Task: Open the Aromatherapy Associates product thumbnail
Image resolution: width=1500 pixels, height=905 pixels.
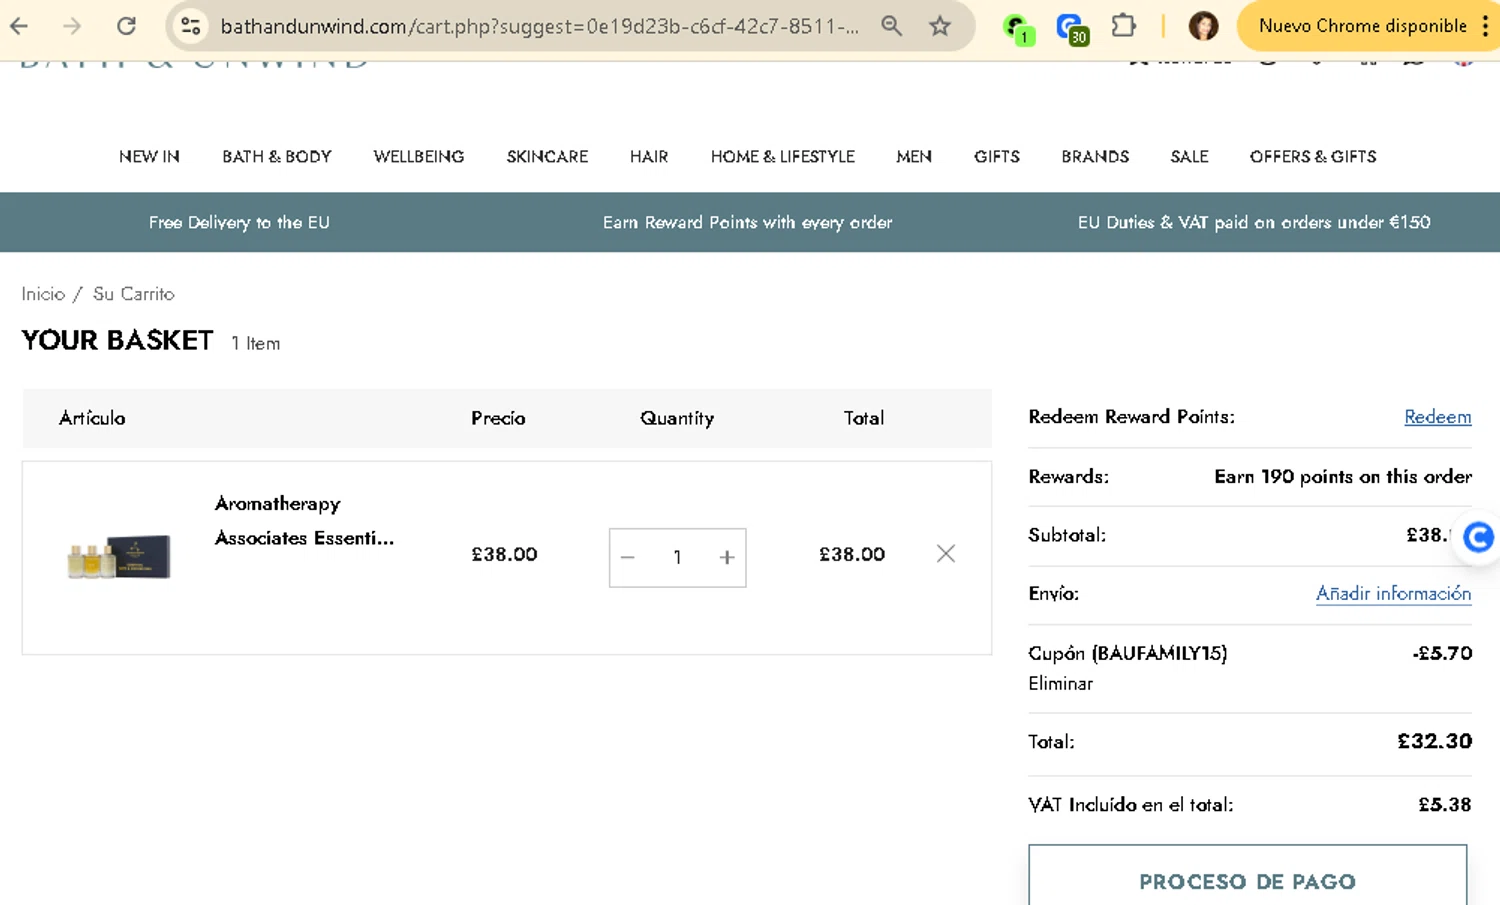Action: click(x=119, y=557)
